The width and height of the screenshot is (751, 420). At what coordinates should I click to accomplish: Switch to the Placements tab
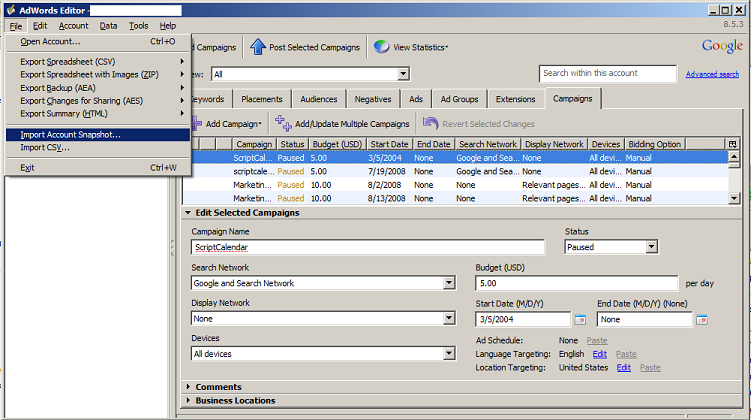pos(262,99)
